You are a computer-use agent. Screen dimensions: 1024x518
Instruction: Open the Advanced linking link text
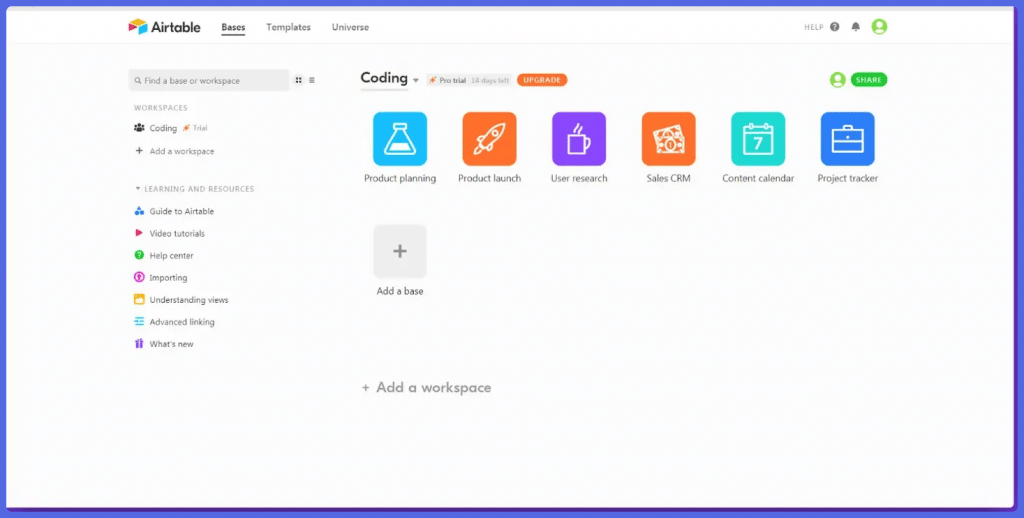[182, 322]
